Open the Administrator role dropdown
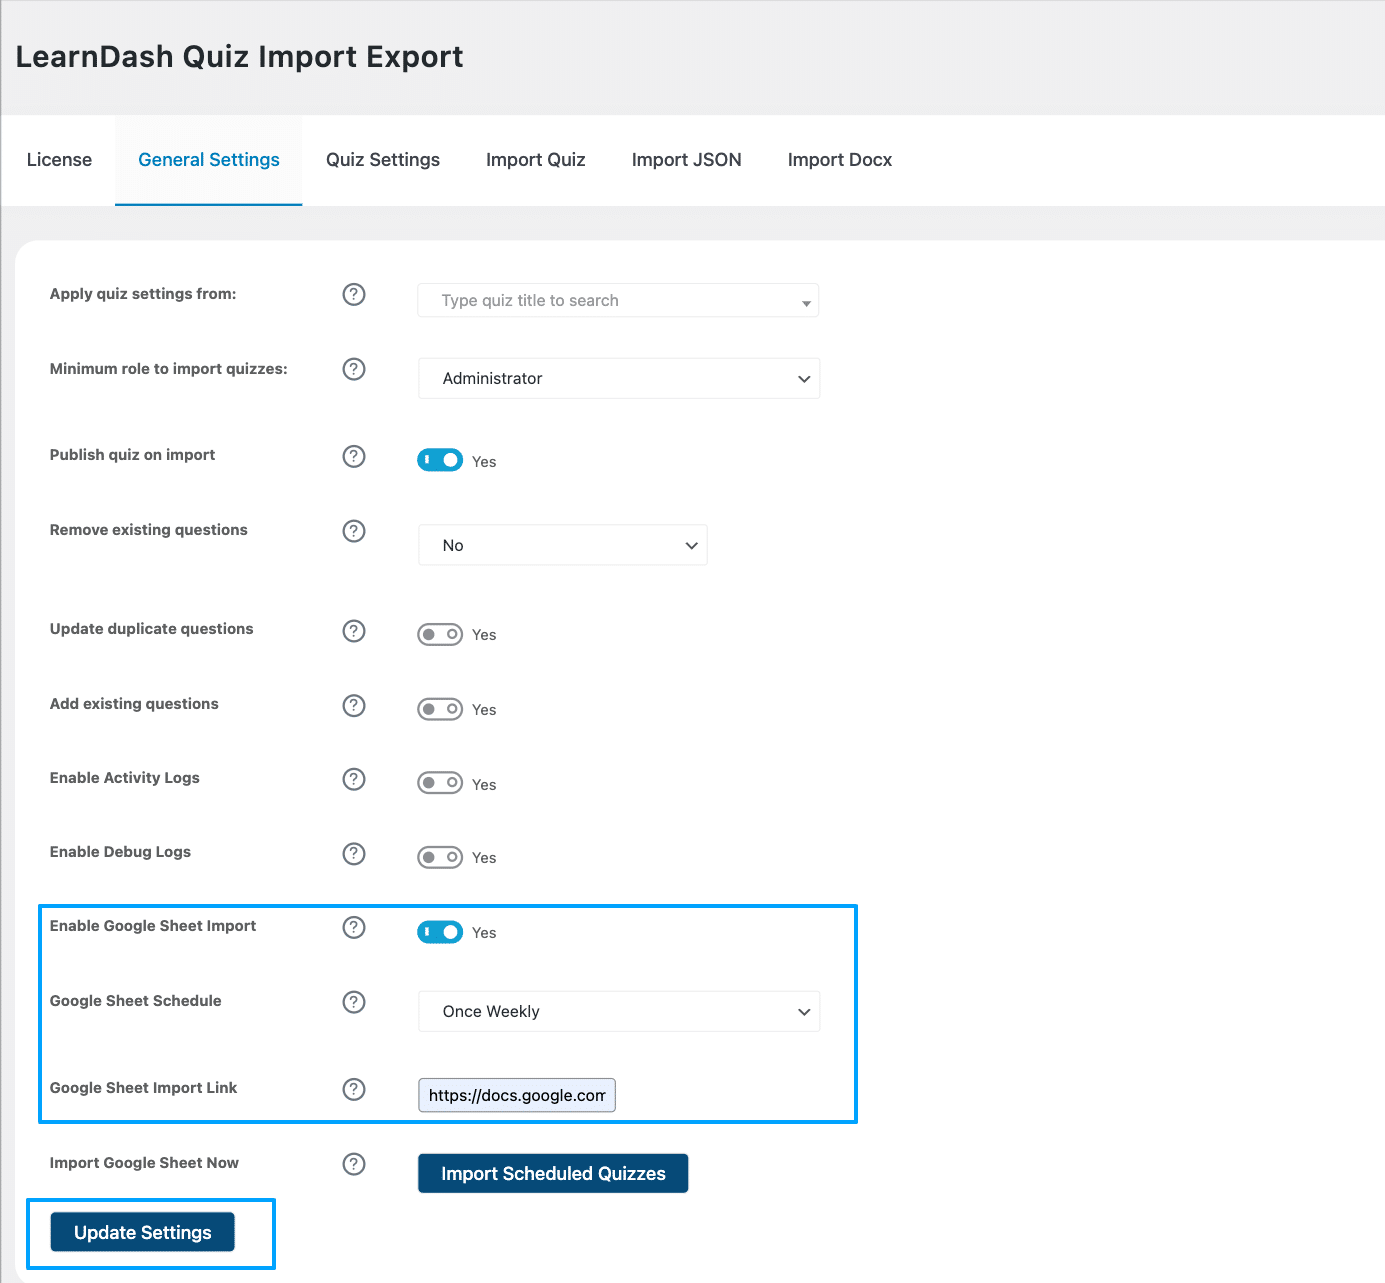The image size is (1385, 1283). pyautogui.click(x=619, y=378)
